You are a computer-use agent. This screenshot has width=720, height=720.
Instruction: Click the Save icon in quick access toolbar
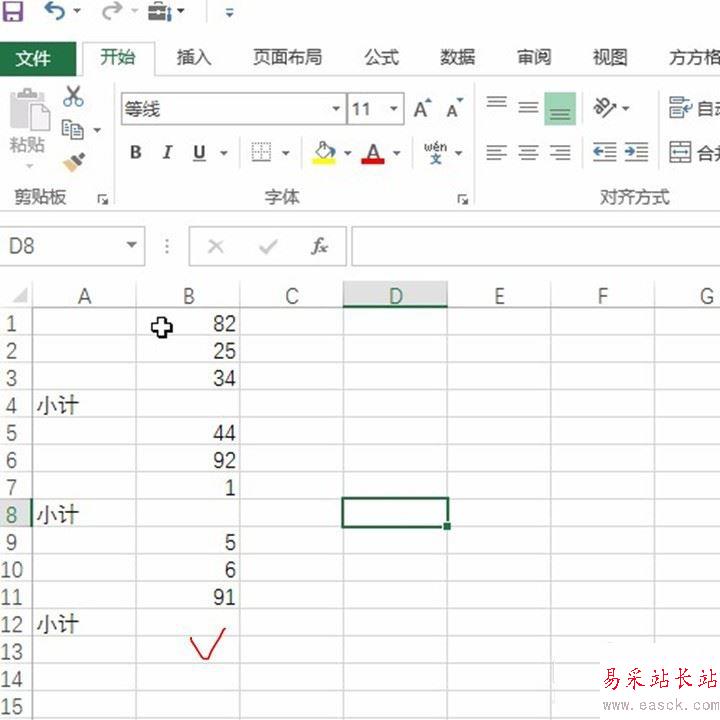[12, 11]
